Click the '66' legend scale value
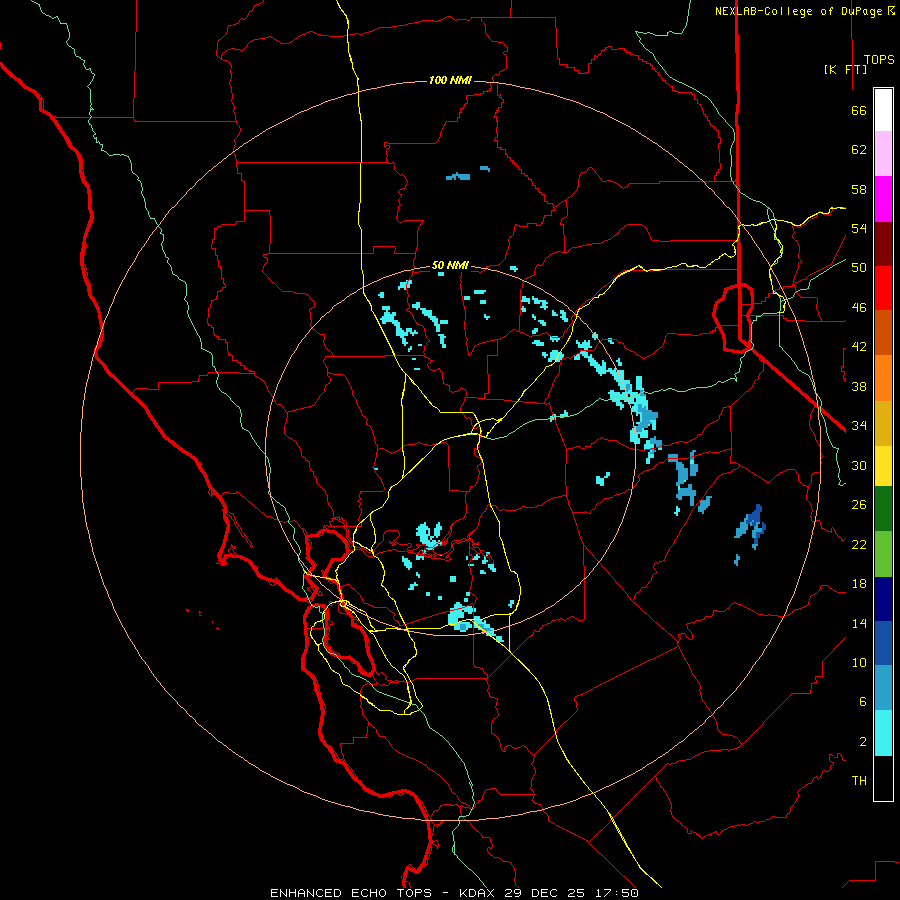Image resolution: width=900 pixels, height=900 pixels. 859,110
